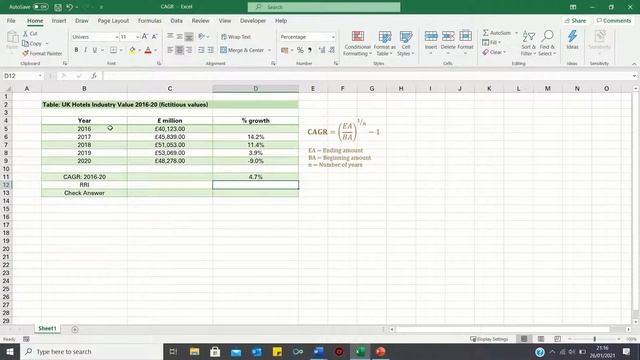Click Align Right icon
This screenshot has width=640, height=360.
(x=189, y=50)
